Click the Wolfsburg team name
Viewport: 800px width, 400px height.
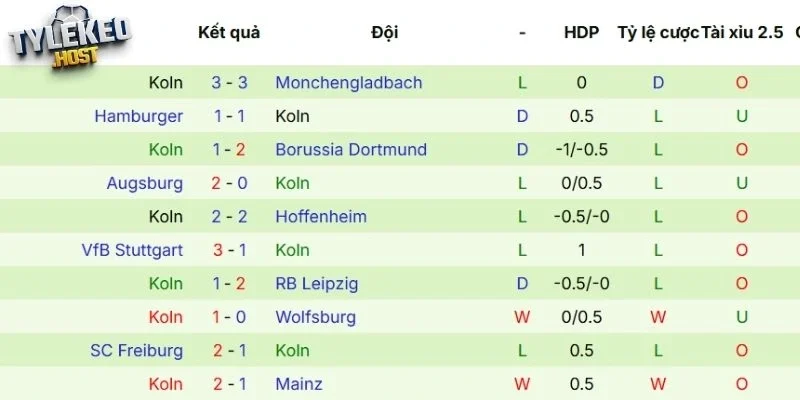coord(315,317)
